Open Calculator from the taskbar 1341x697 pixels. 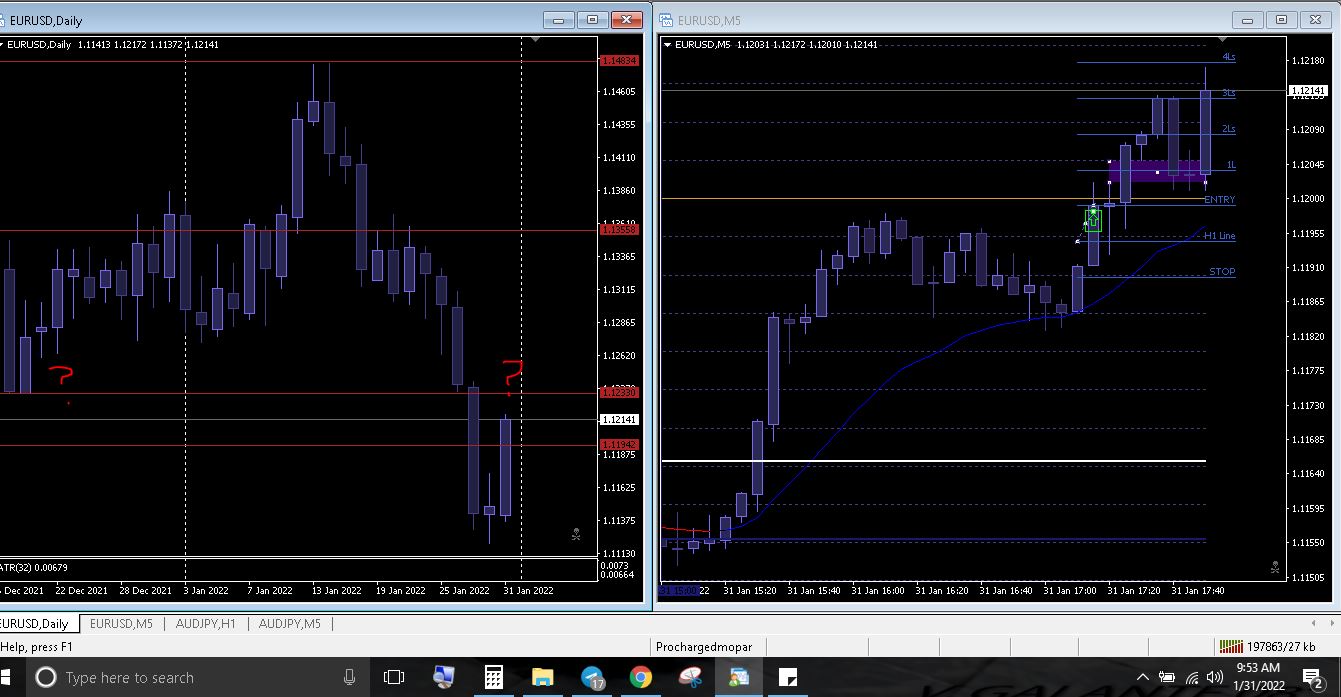[493, 677]
